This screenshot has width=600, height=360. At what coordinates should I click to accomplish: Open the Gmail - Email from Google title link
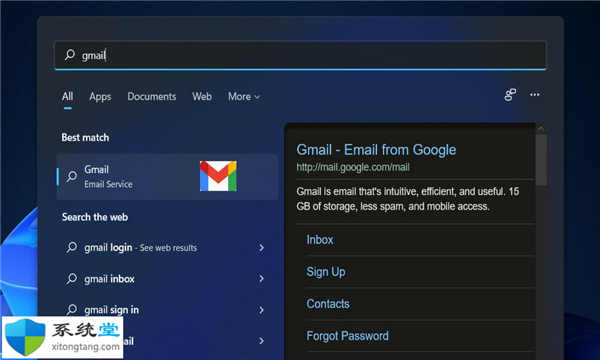[376, 150]
